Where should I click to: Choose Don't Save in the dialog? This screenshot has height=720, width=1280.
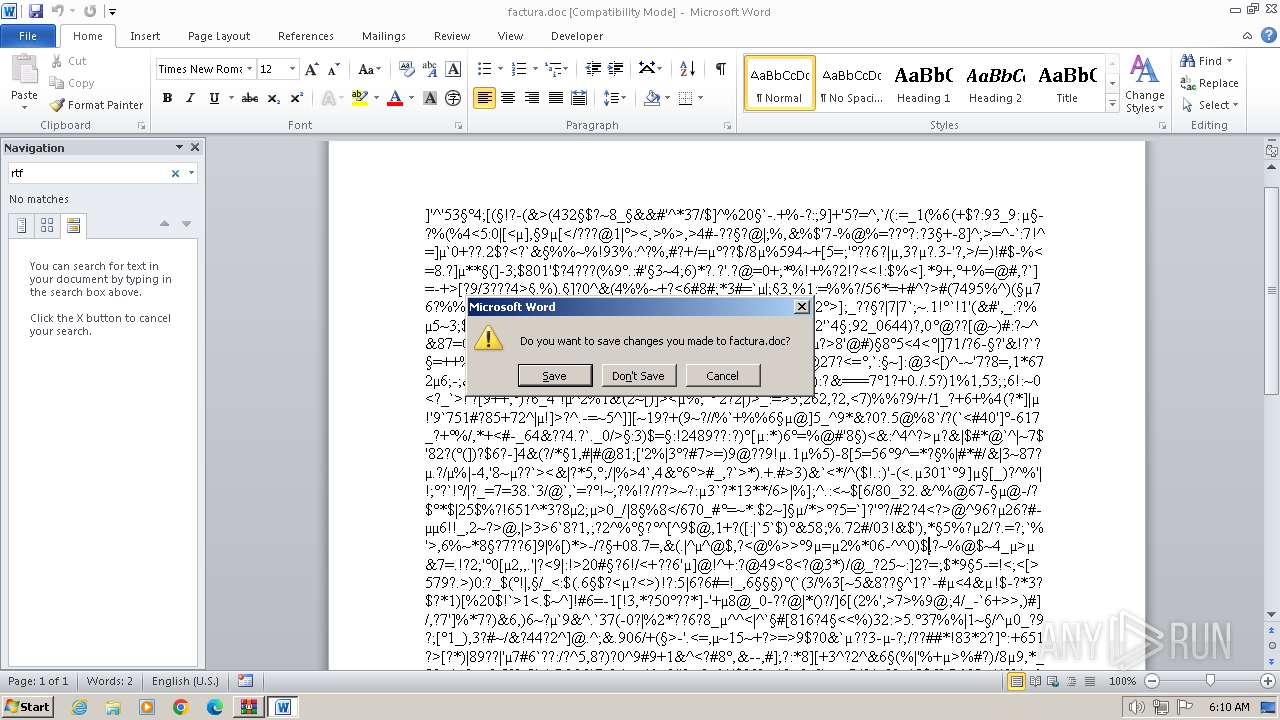pyautogui.click(x=638, y=375)
